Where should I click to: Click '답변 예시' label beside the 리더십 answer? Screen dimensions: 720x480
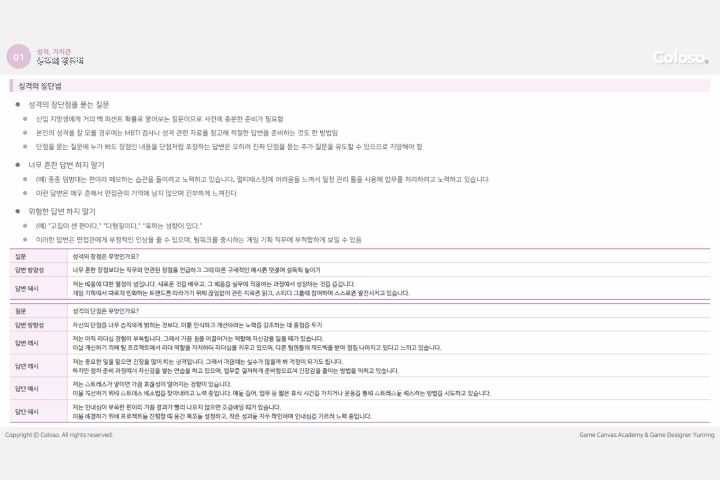27,343
